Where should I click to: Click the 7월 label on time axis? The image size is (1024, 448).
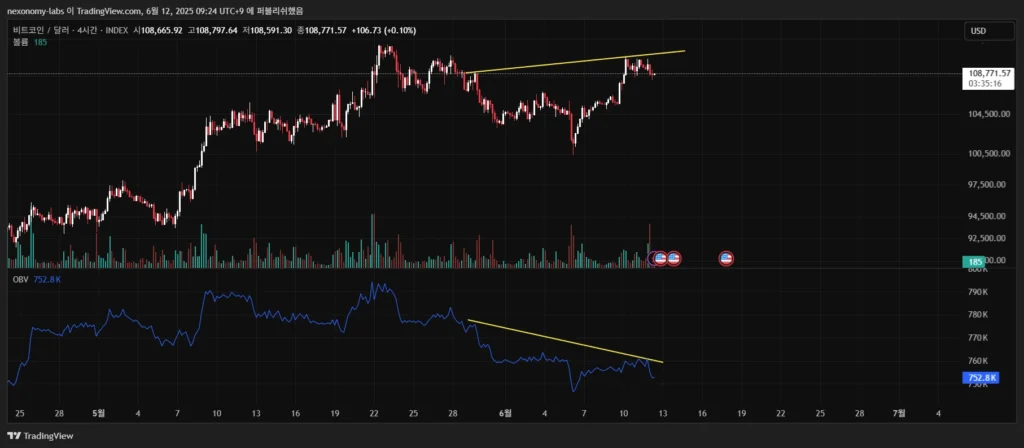point(898,412)
